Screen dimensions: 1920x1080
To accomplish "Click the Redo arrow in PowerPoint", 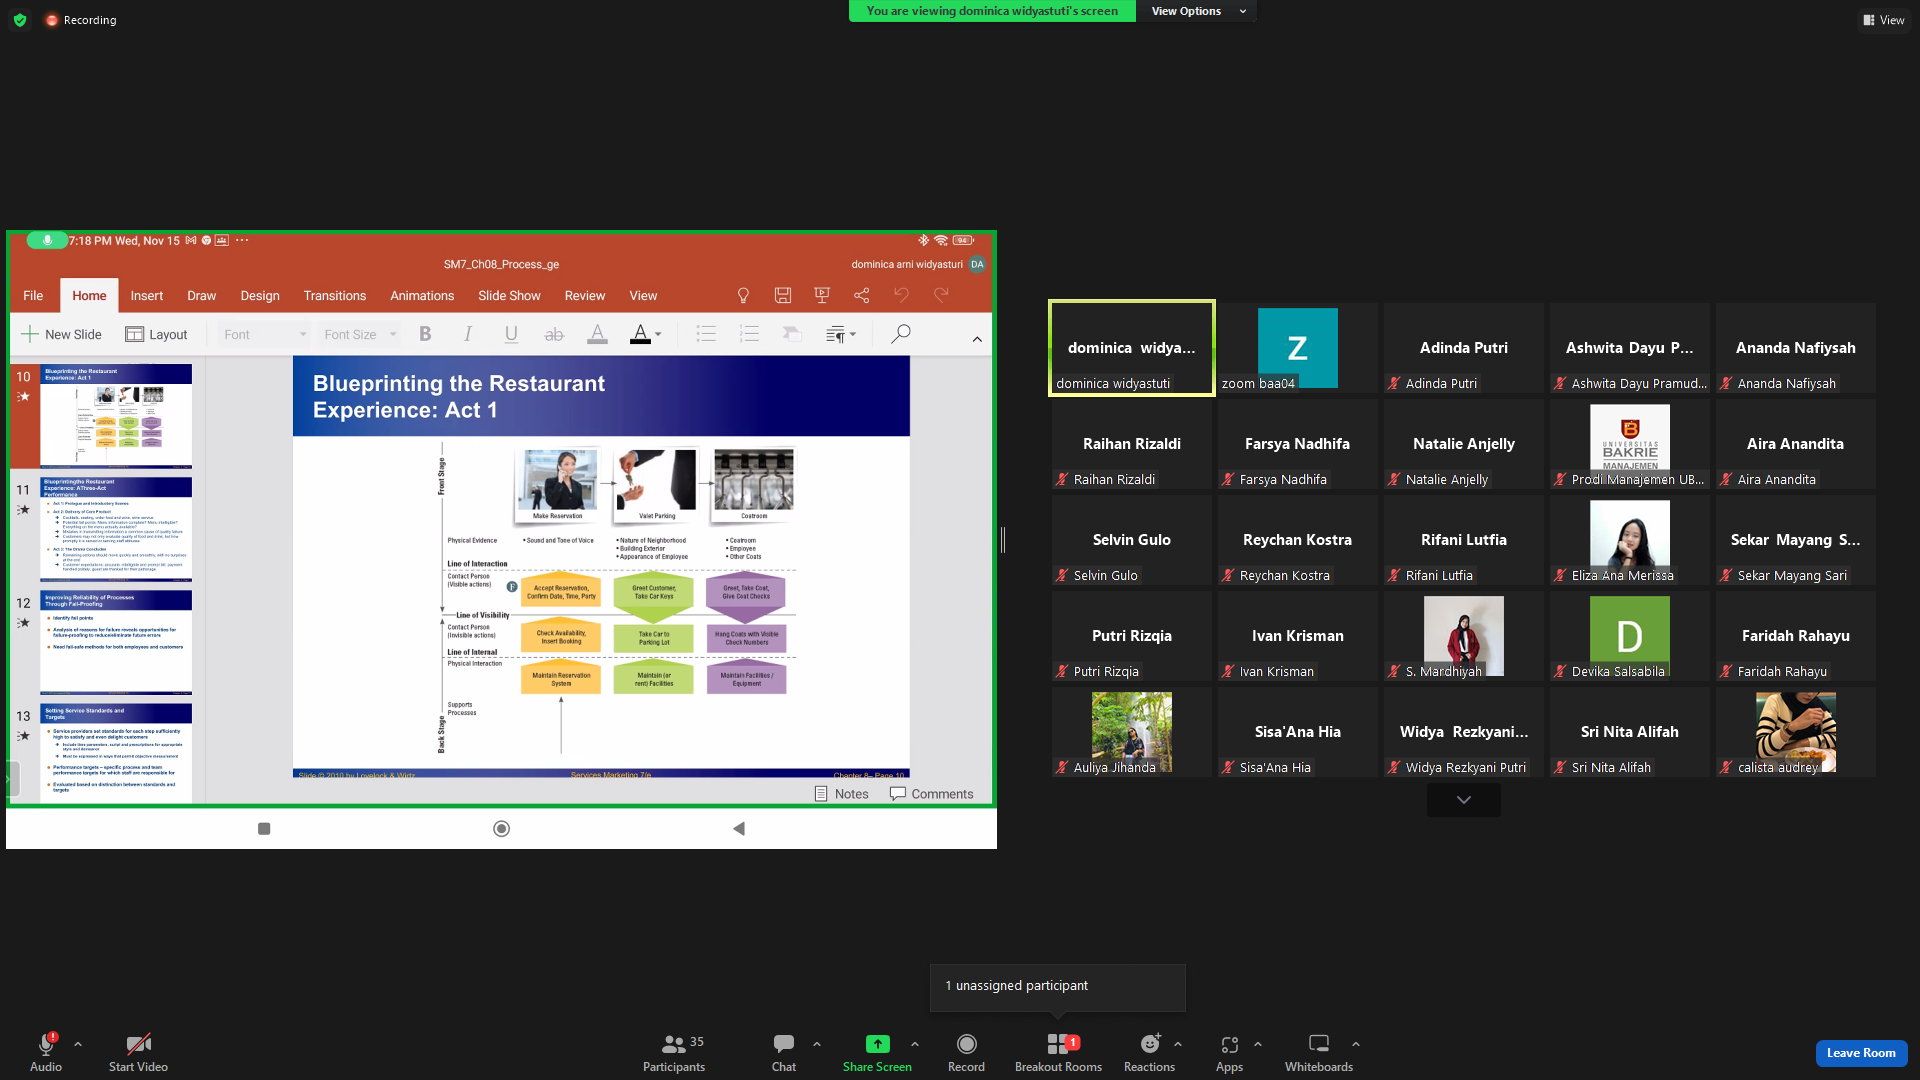I will click(x=941, y=295).
